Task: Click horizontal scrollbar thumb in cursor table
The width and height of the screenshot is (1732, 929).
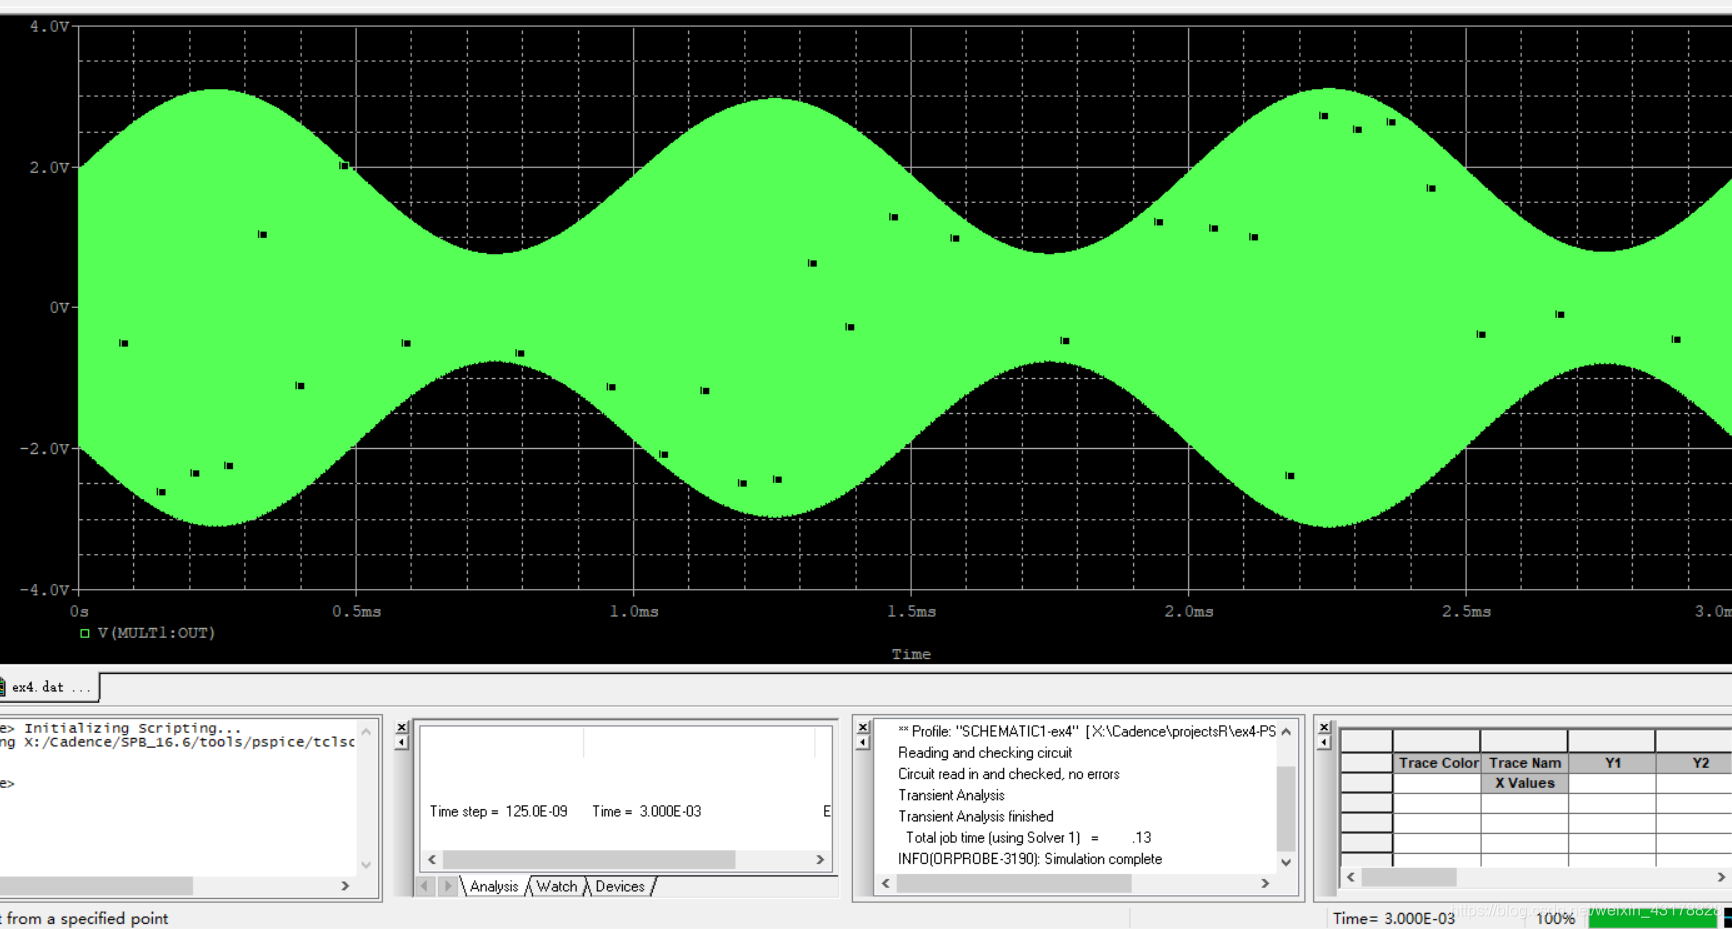Action: (x=1409, y=877)
